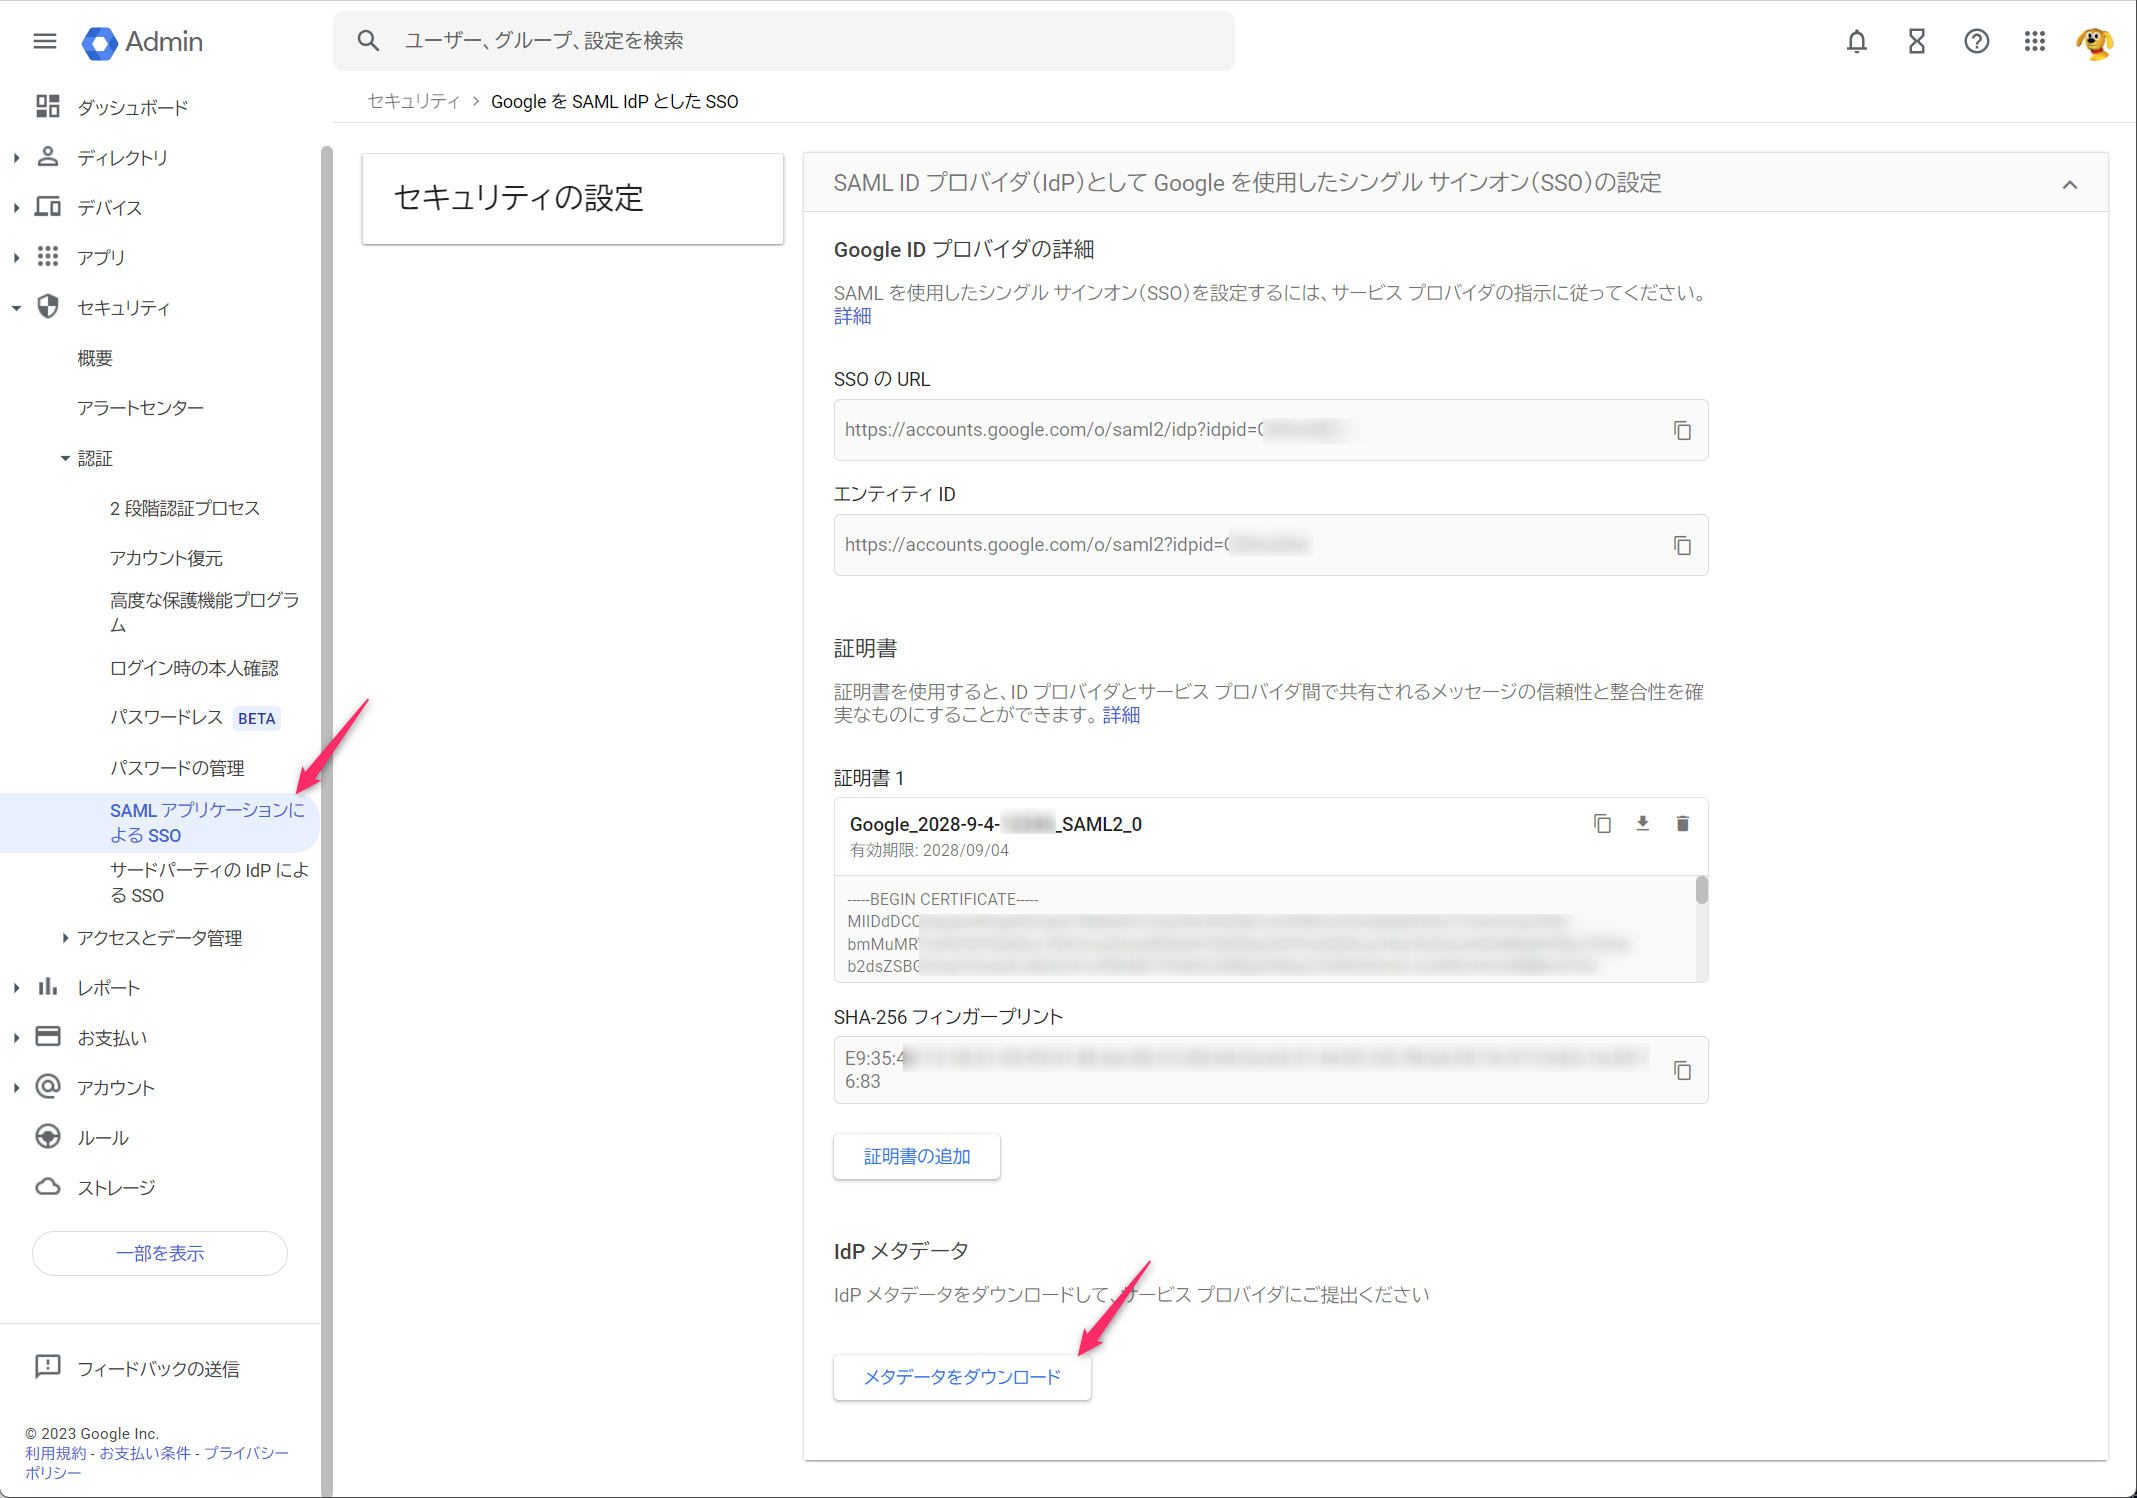
Task: Delete certificate 1 with trash icon
Action: [1682, 823]
